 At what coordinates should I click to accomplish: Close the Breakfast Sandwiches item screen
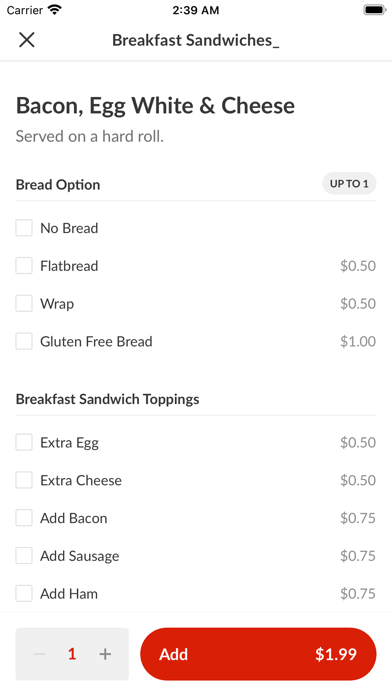pyautogui.click(x=27, y=40)
